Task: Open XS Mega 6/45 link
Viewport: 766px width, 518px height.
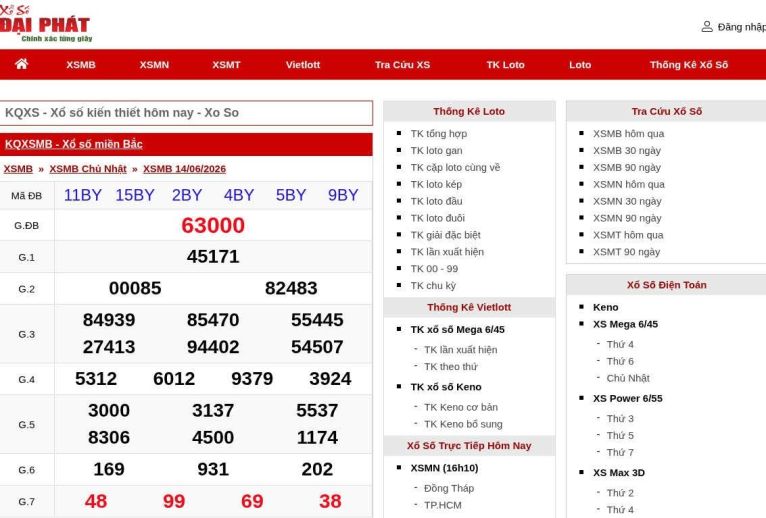Action: point(625,324)
